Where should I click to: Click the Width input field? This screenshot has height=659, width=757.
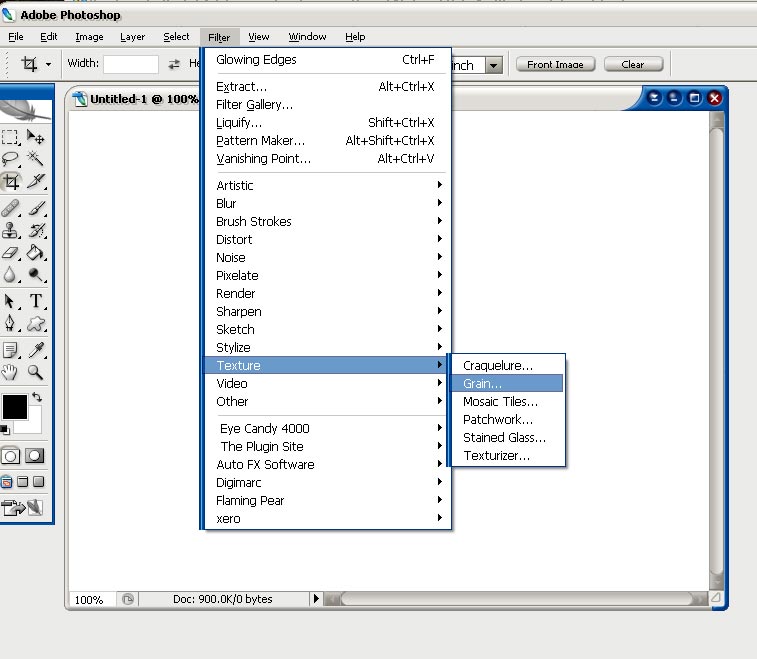(131, 65)
